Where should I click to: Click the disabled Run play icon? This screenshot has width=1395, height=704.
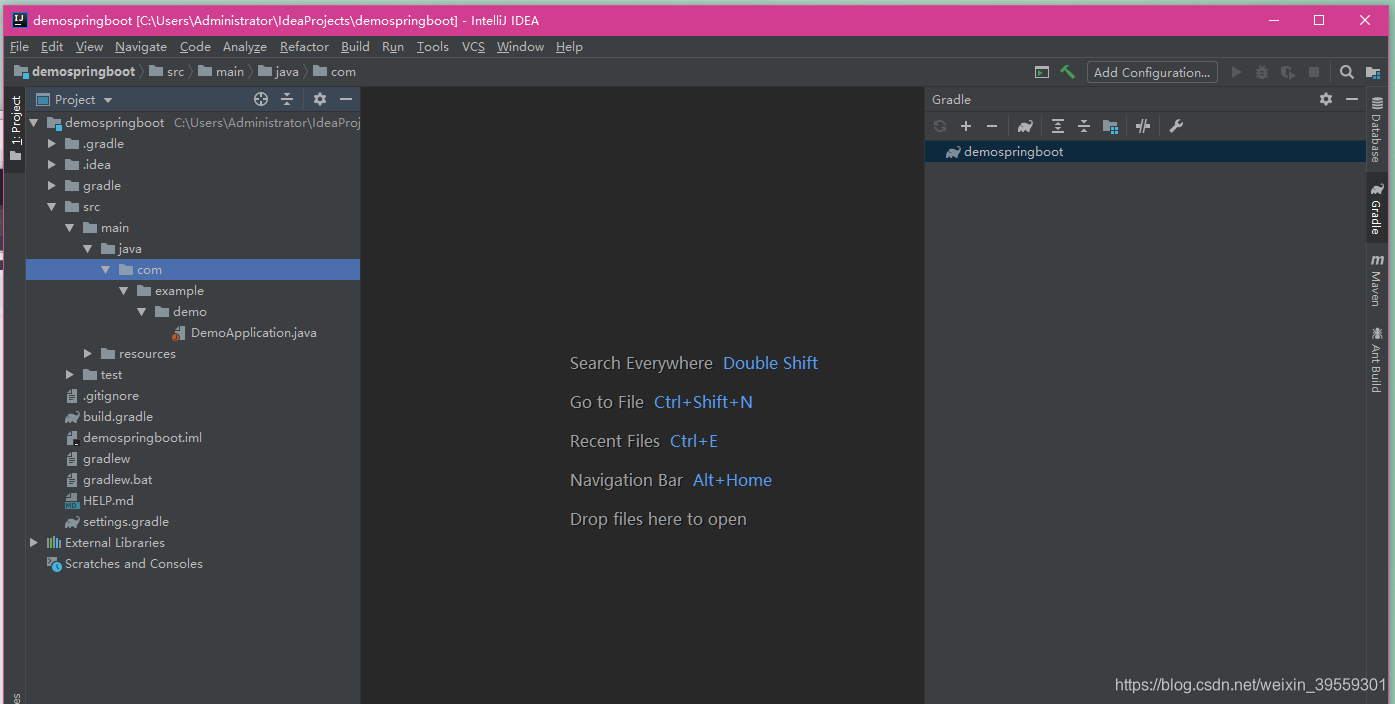(x=1237, y=72)
